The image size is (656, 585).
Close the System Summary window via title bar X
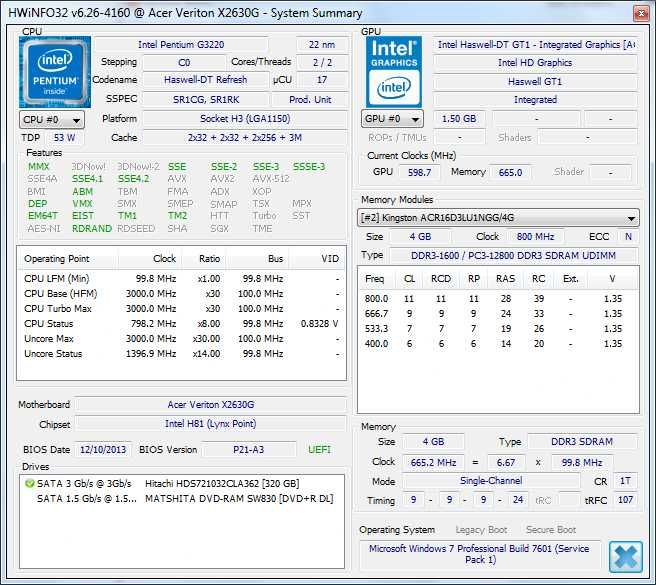click(x=641, y=14)
